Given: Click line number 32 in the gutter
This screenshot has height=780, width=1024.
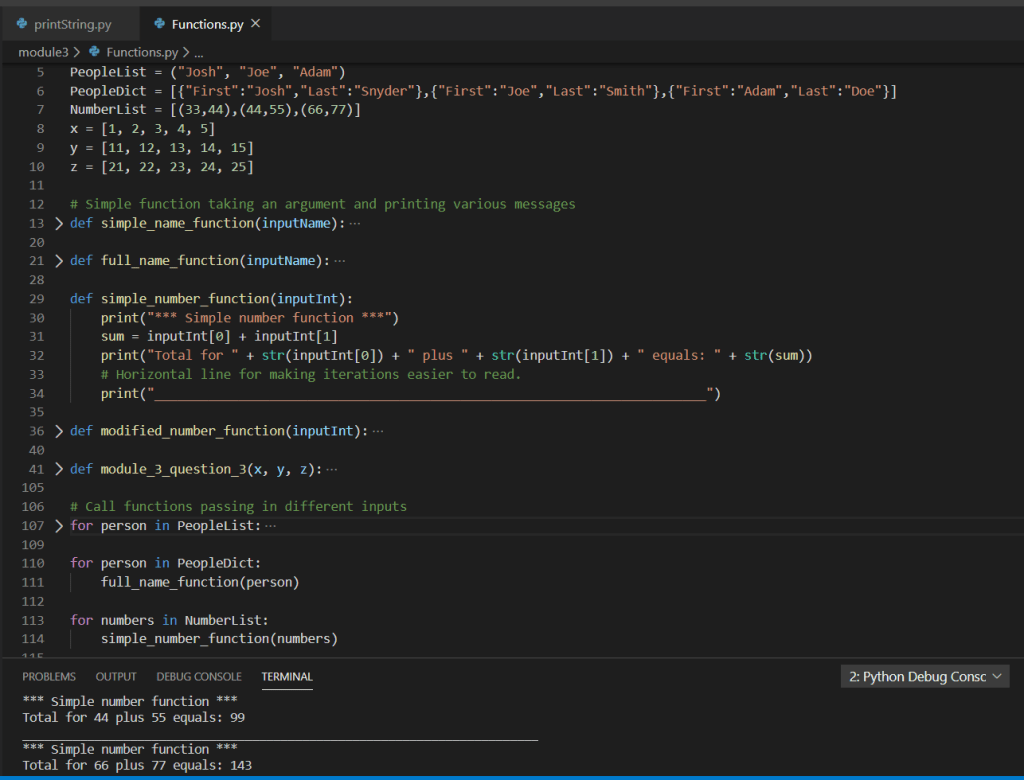Looking at the screenshot, I should (36, 356).
